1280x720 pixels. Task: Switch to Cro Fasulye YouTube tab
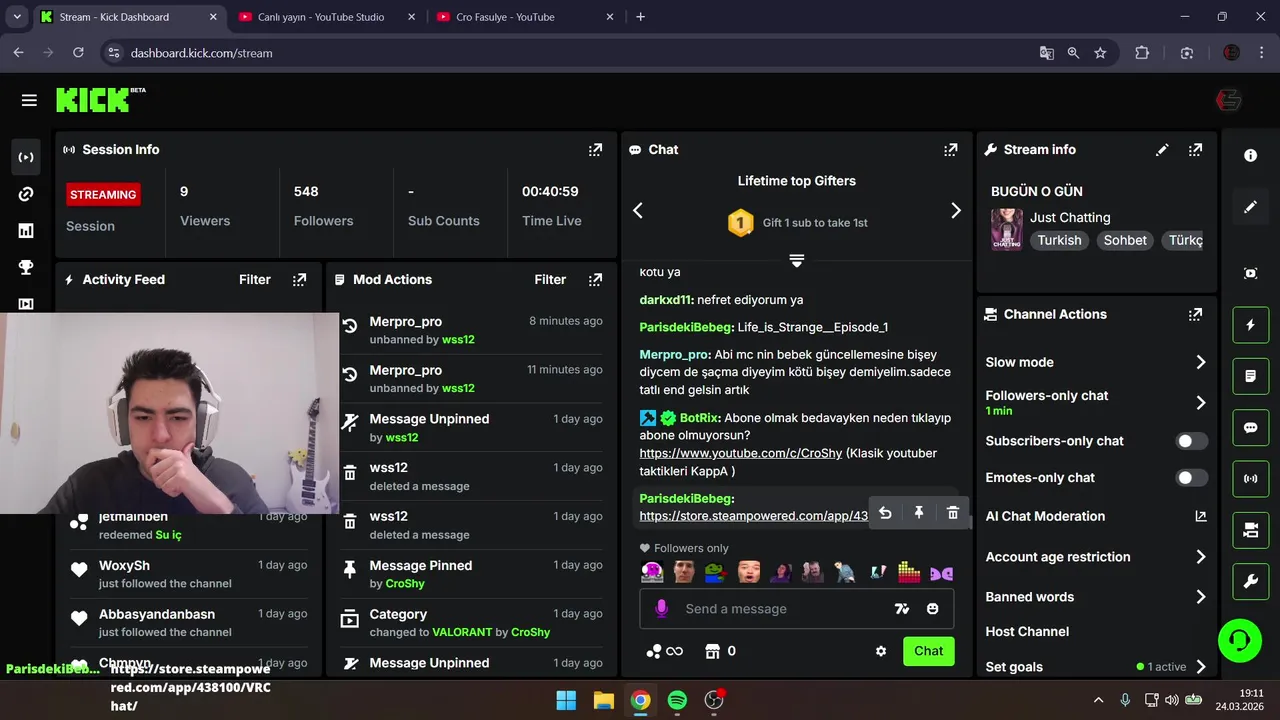pos(524,17)
